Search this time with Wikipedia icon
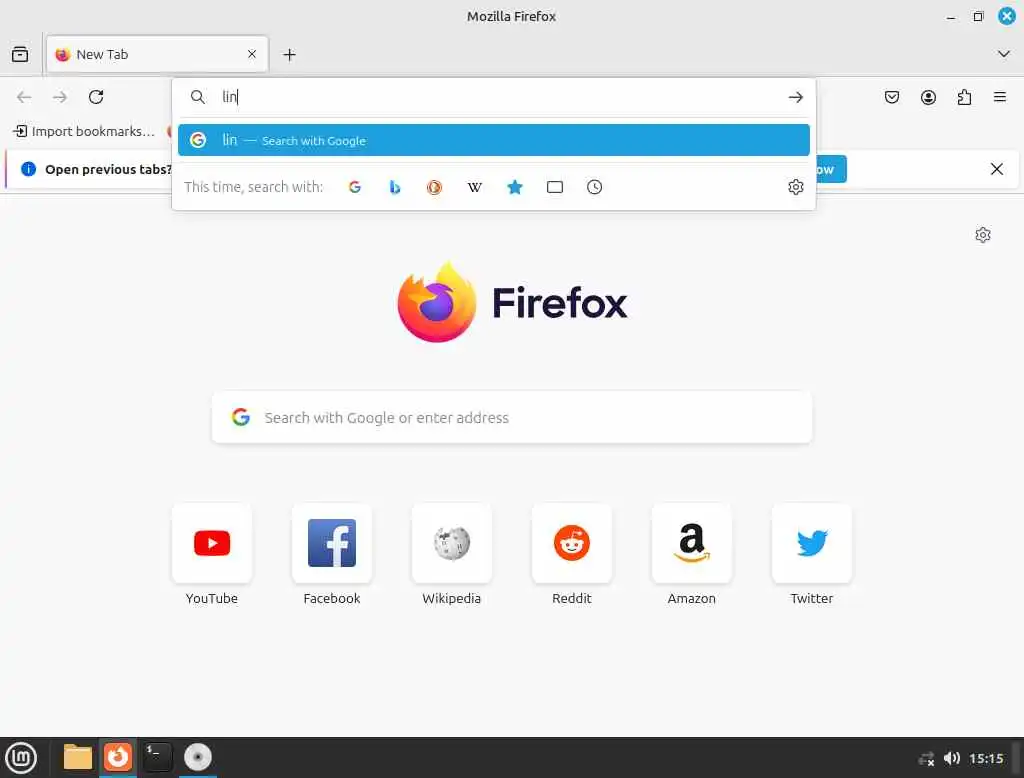Image resolution: width=1024 pixels, height=778 pixels. point(475,187)
